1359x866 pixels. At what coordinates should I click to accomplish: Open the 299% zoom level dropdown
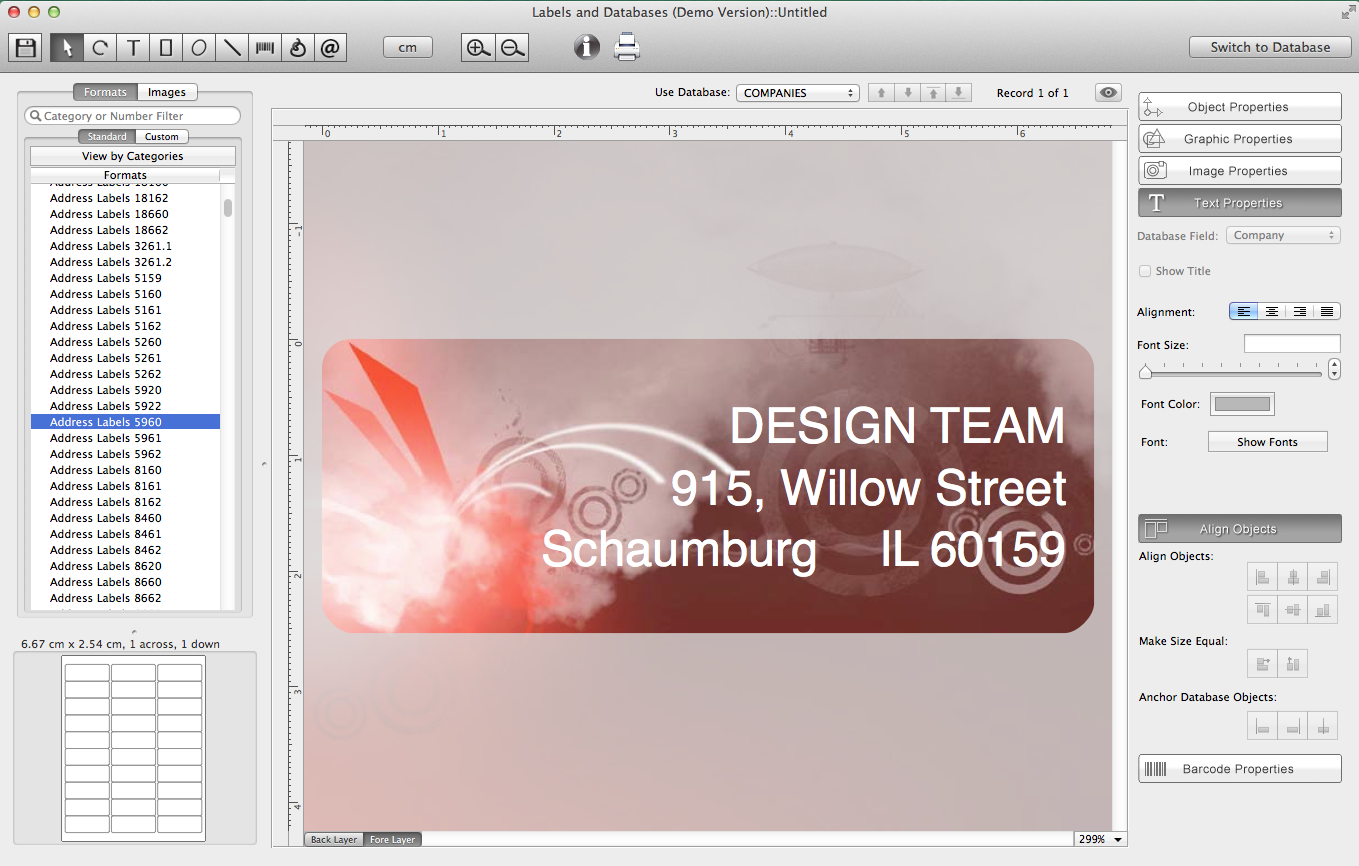[x=1100, y=840]
